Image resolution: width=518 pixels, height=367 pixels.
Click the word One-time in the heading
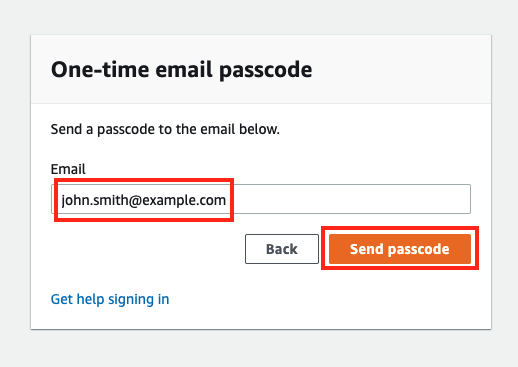100,70
